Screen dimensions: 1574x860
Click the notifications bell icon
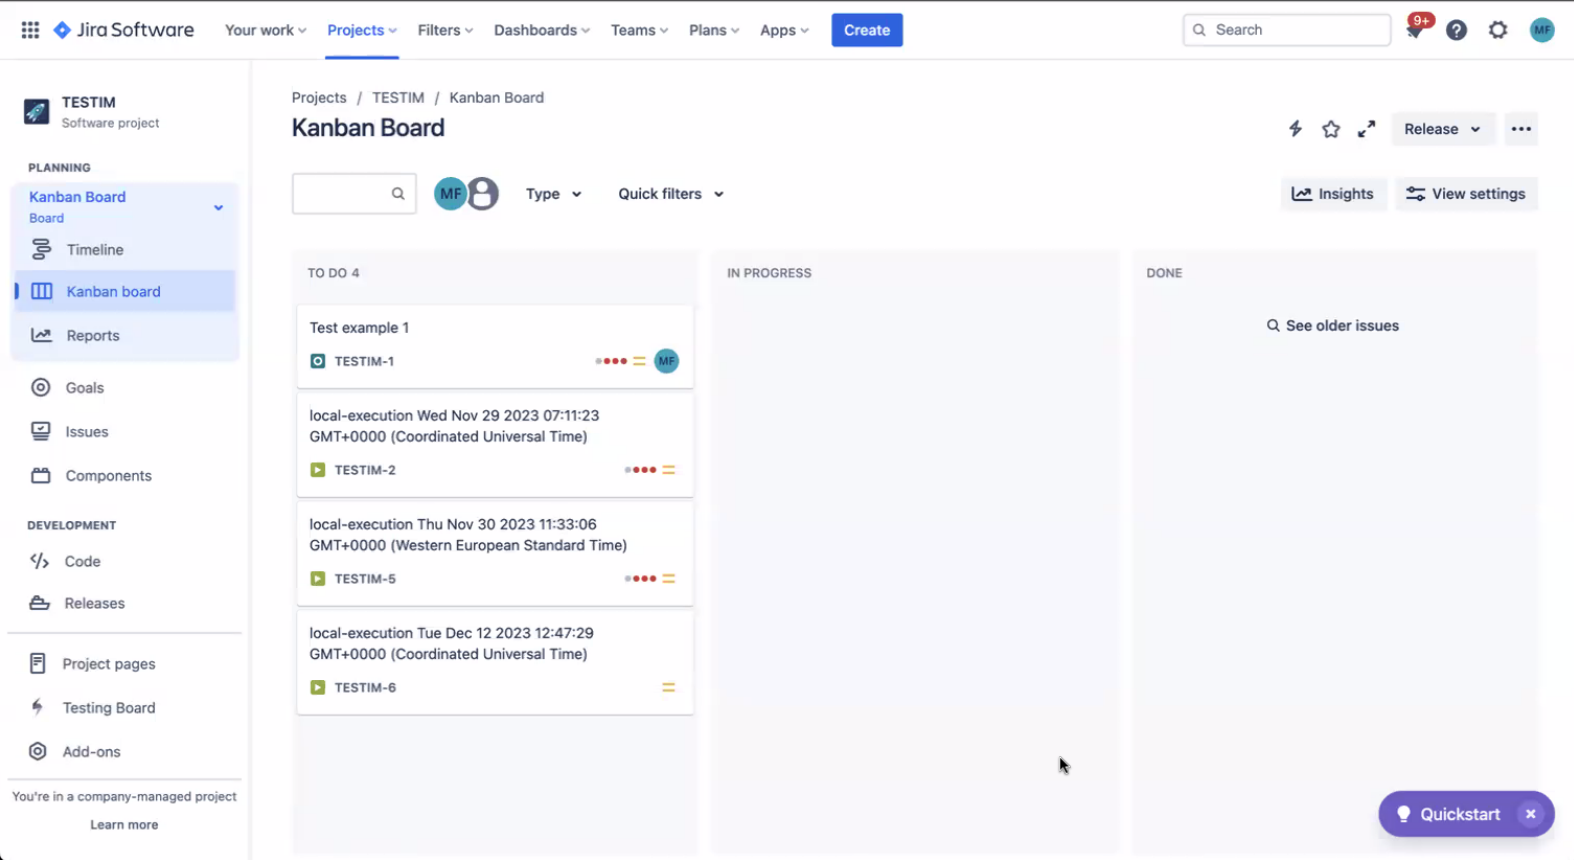pyautogui.click(x=1414, y=31)
